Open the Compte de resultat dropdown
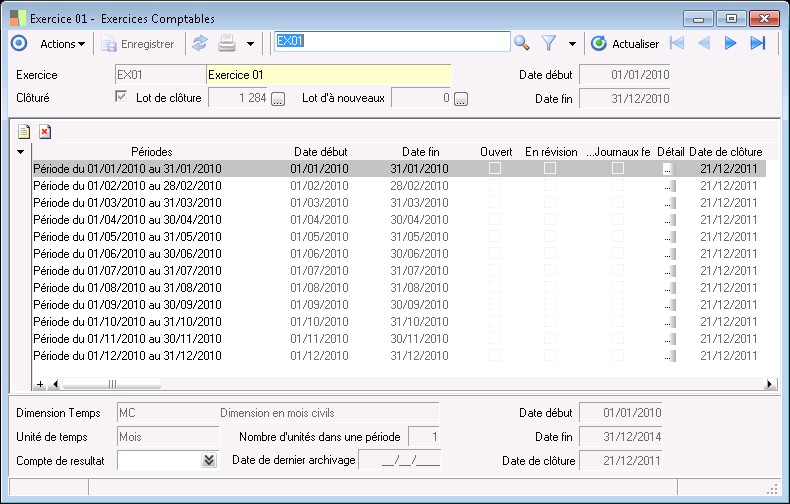790x504 pixels. pos(209,460)
